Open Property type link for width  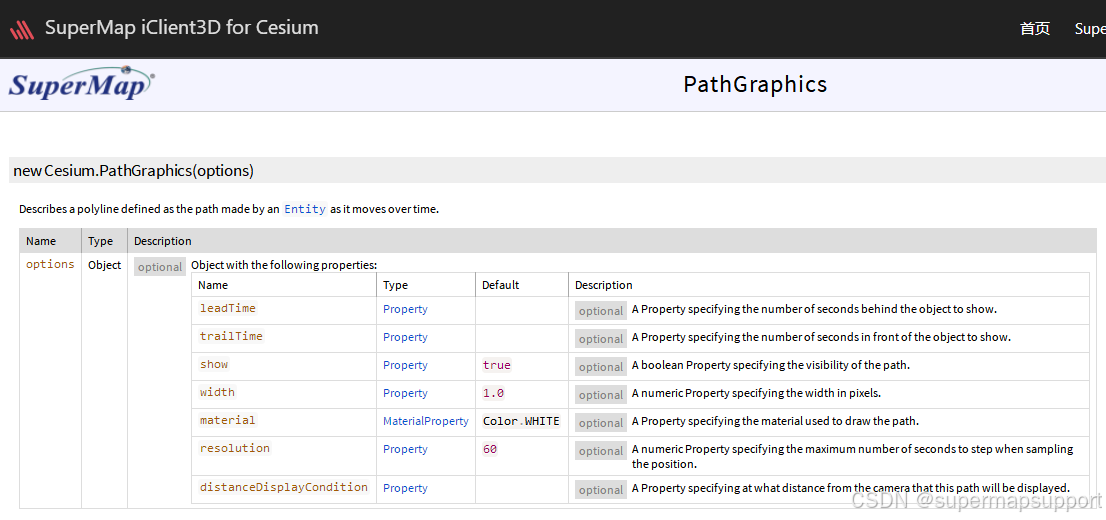click(x=406, y=393)
